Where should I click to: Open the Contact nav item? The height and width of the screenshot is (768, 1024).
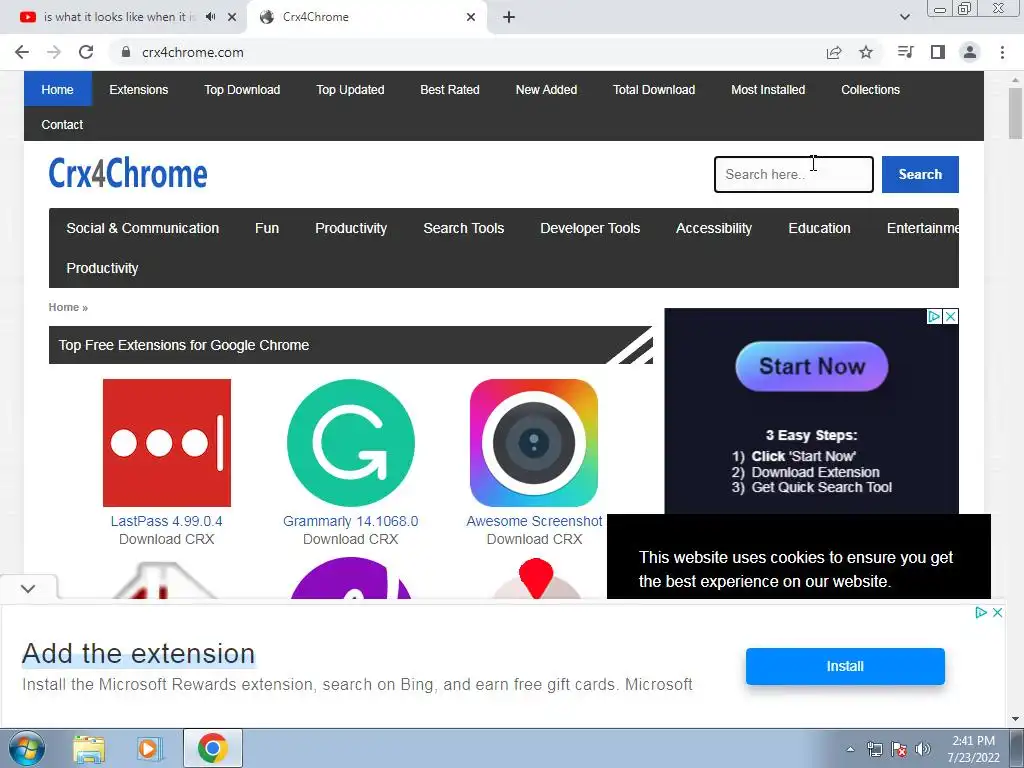coord(62,124)
